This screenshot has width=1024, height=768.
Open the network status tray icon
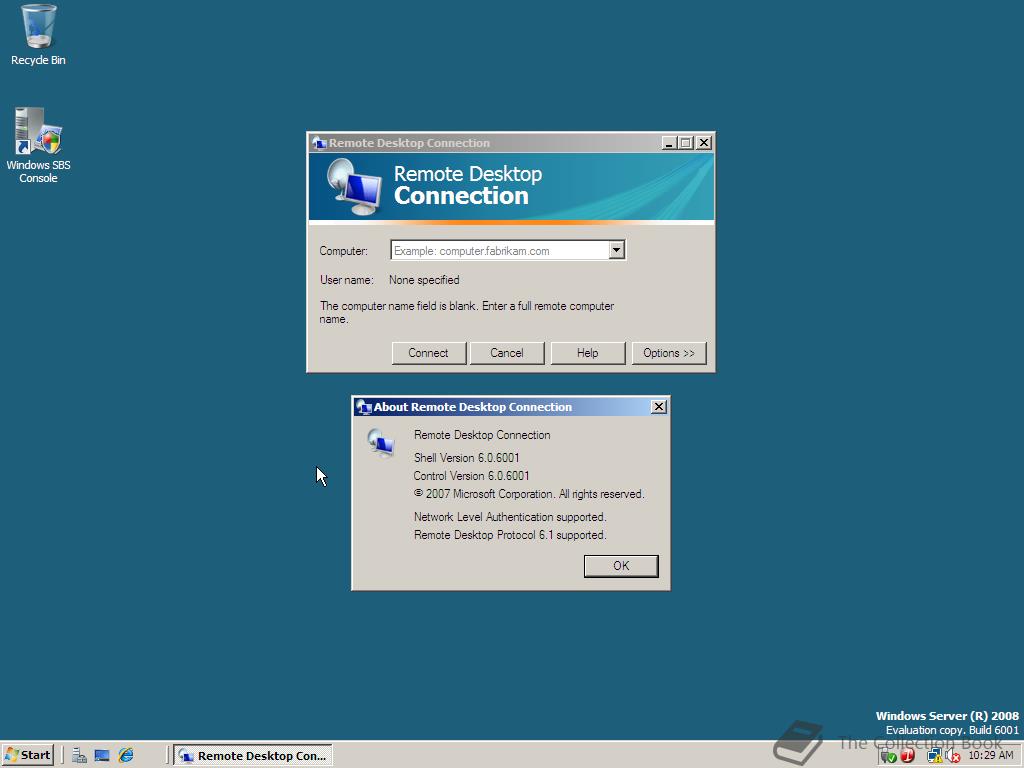934,756
